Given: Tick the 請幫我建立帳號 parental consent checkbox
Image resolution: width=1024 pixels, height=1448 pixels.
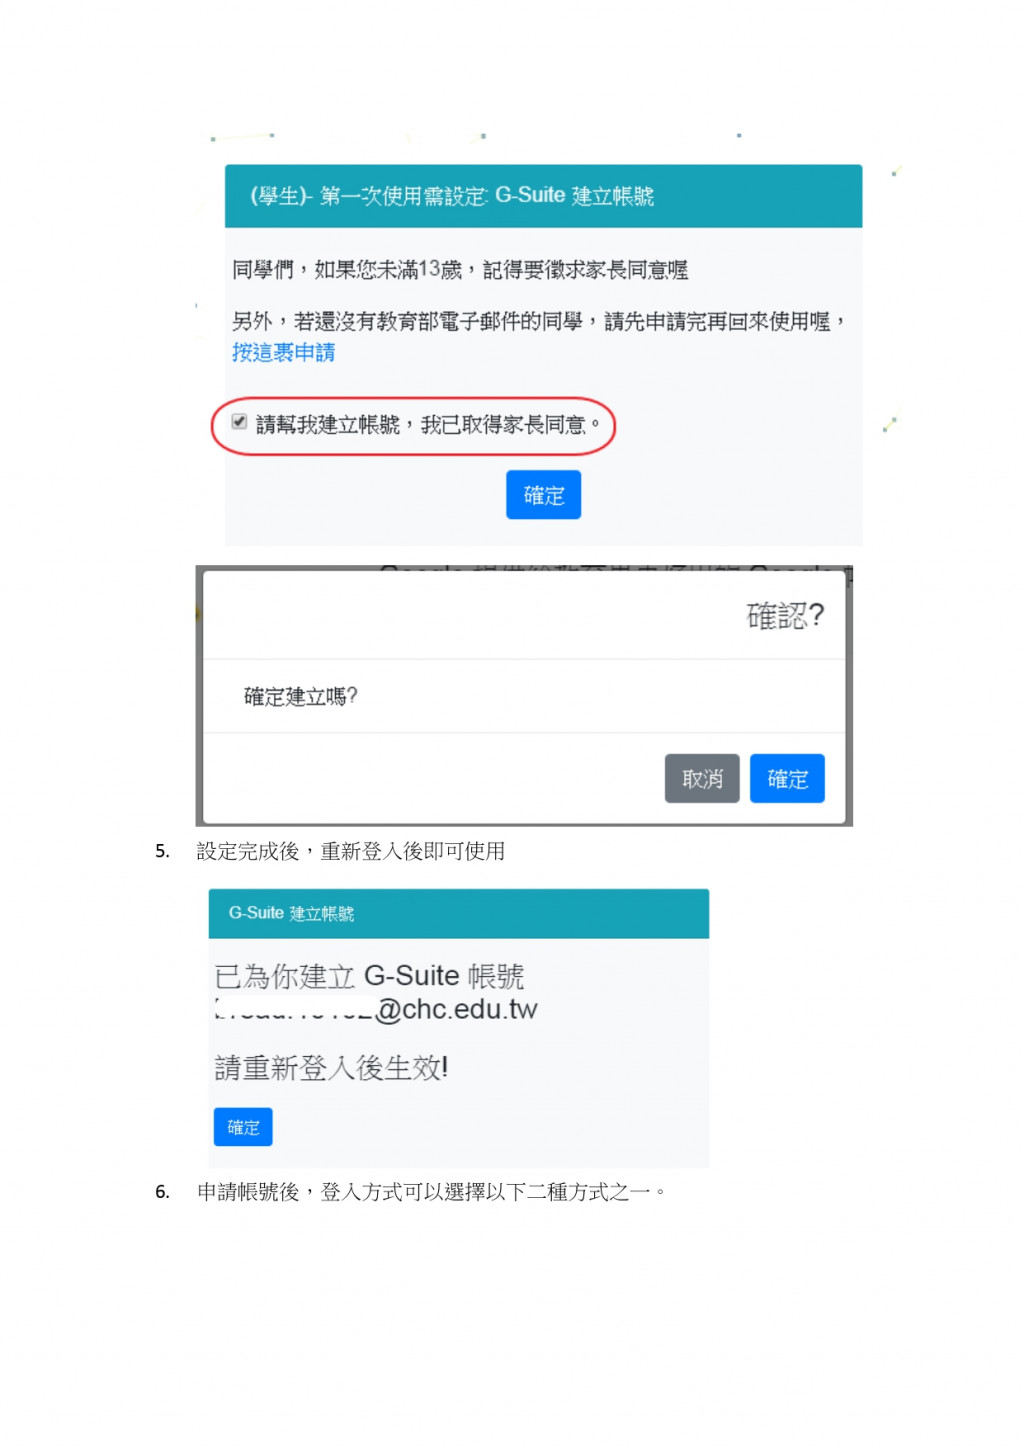Looking at the screenshot, I should point(239,422).
